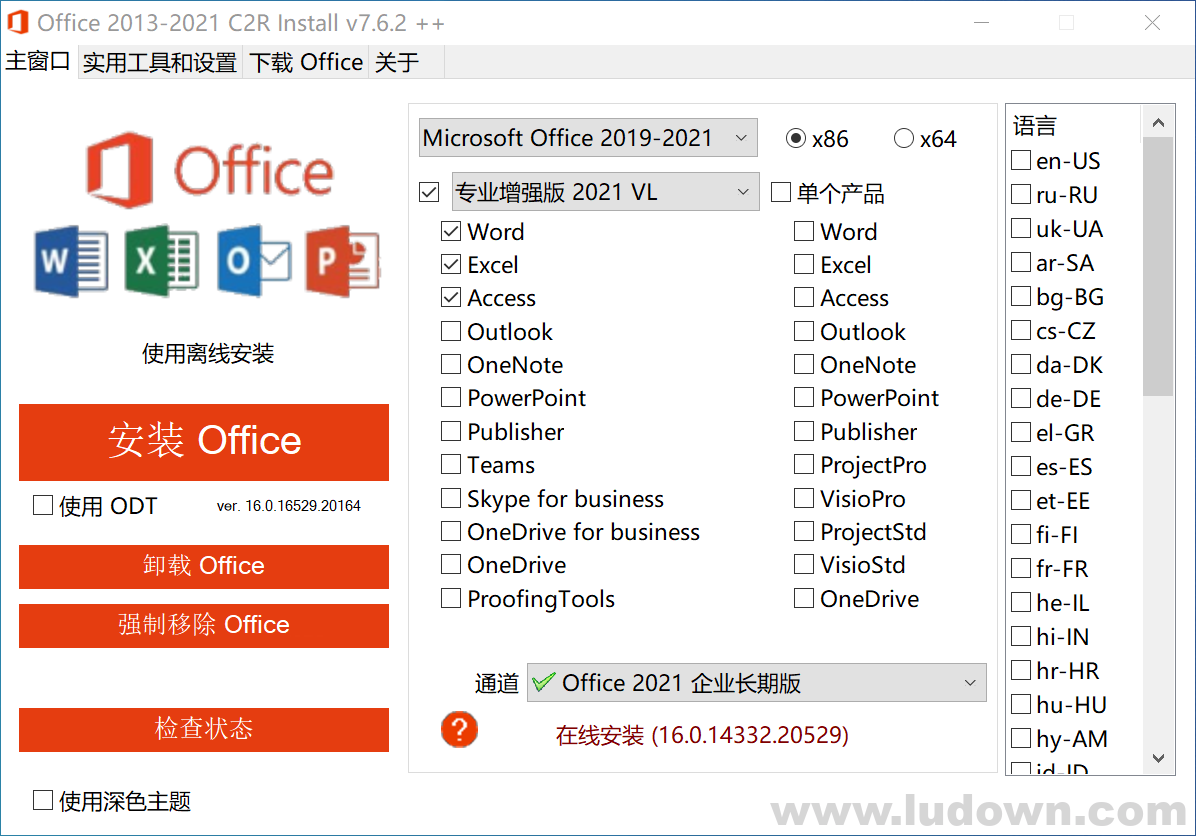Check Excel under single products
This screenshot has width=1196, height=836.
tap(803, 264)
